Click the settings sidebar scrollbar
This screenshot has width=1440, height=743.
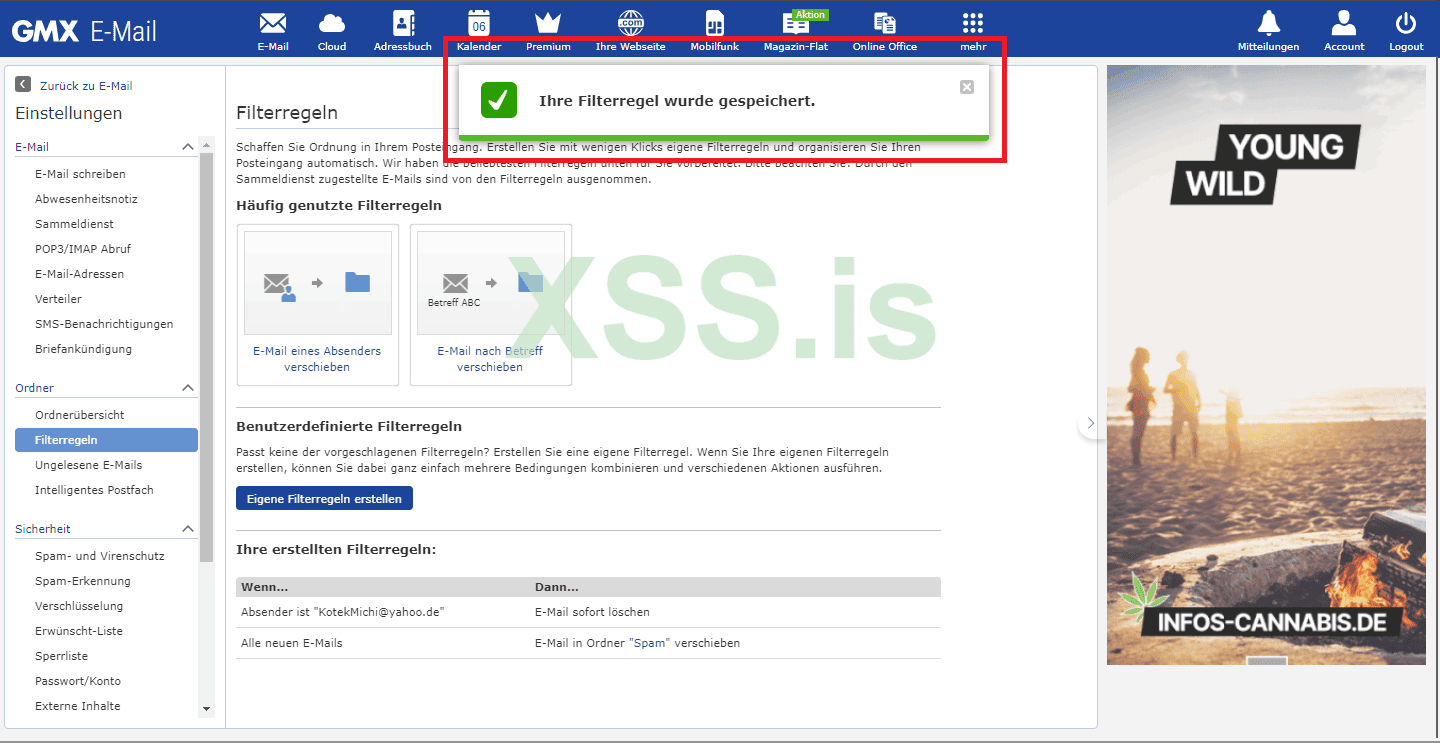click(207, 358)
